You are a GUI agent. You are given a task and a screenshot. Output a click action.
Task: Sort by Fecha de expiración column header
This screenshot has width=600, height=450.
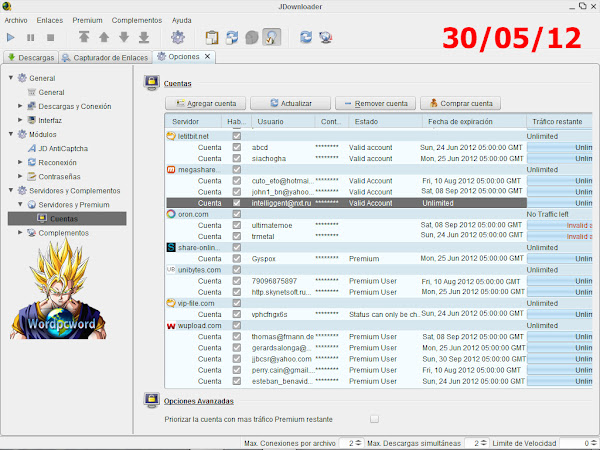point(474,121)
